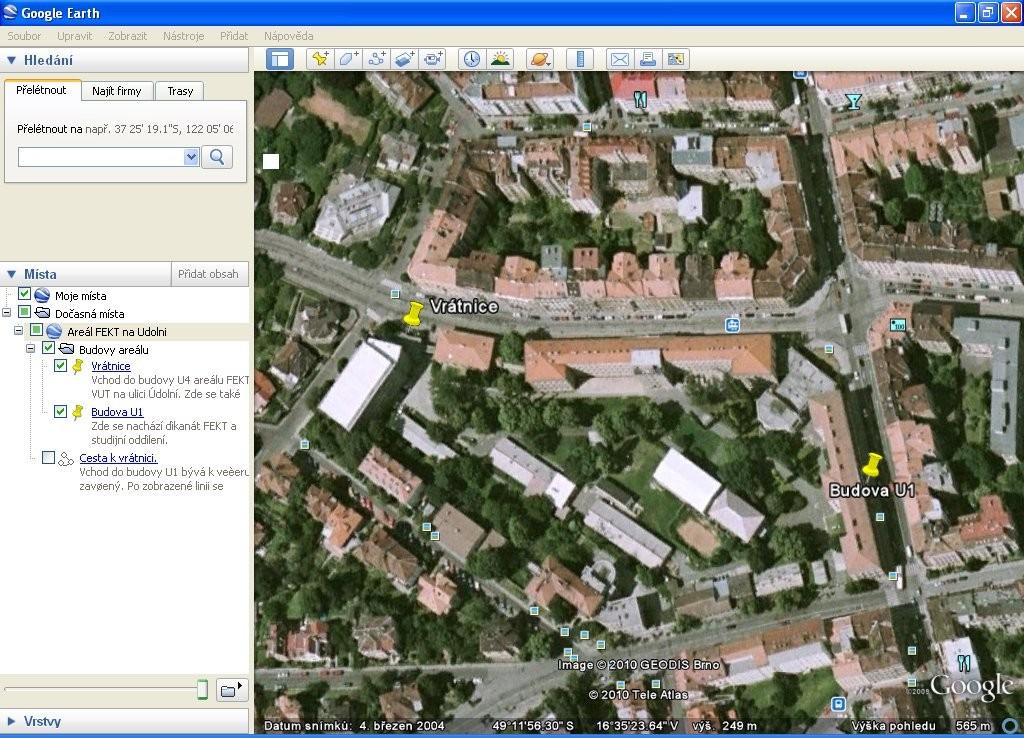This screenshot has height=738, width=1024.
Task: Collapse the Dočasná místa tree node
Action: 7,312
